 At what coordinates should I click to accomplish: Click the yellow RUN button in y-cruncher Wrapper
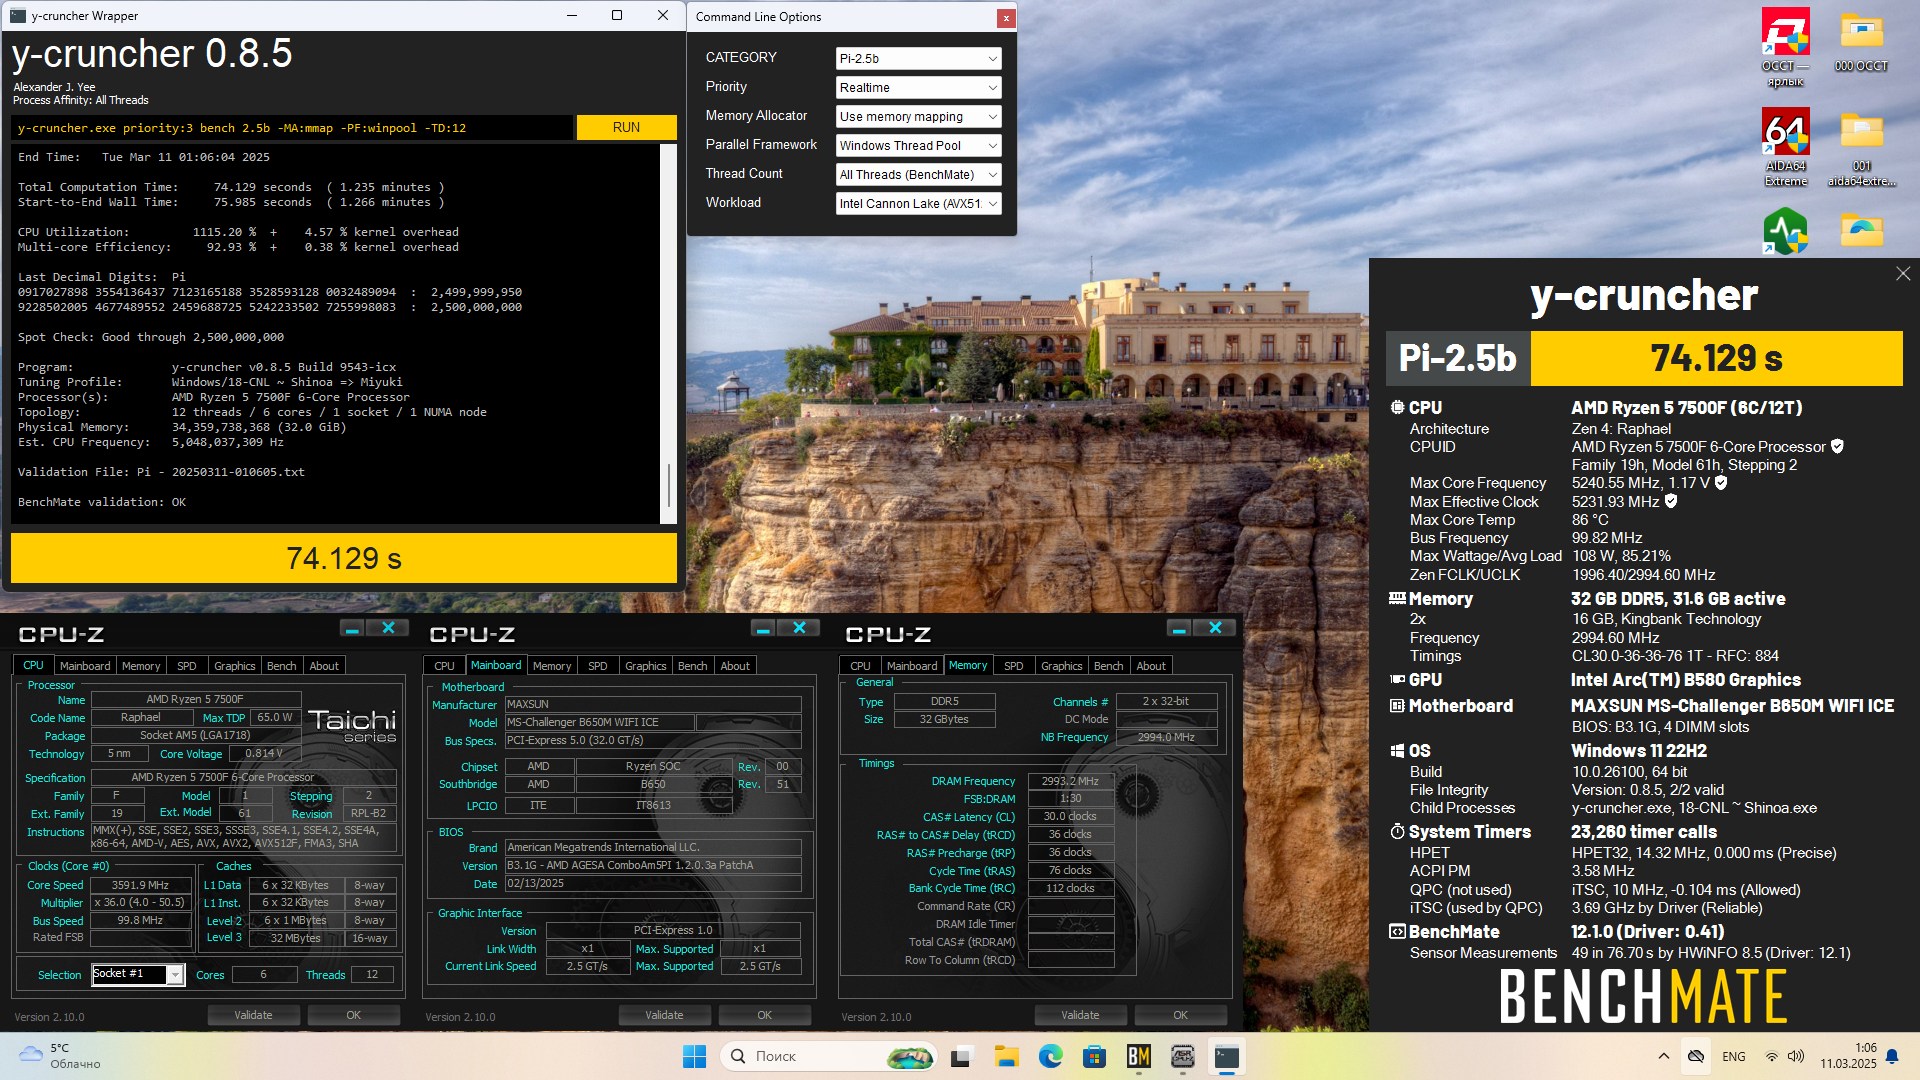coord(626,128)
